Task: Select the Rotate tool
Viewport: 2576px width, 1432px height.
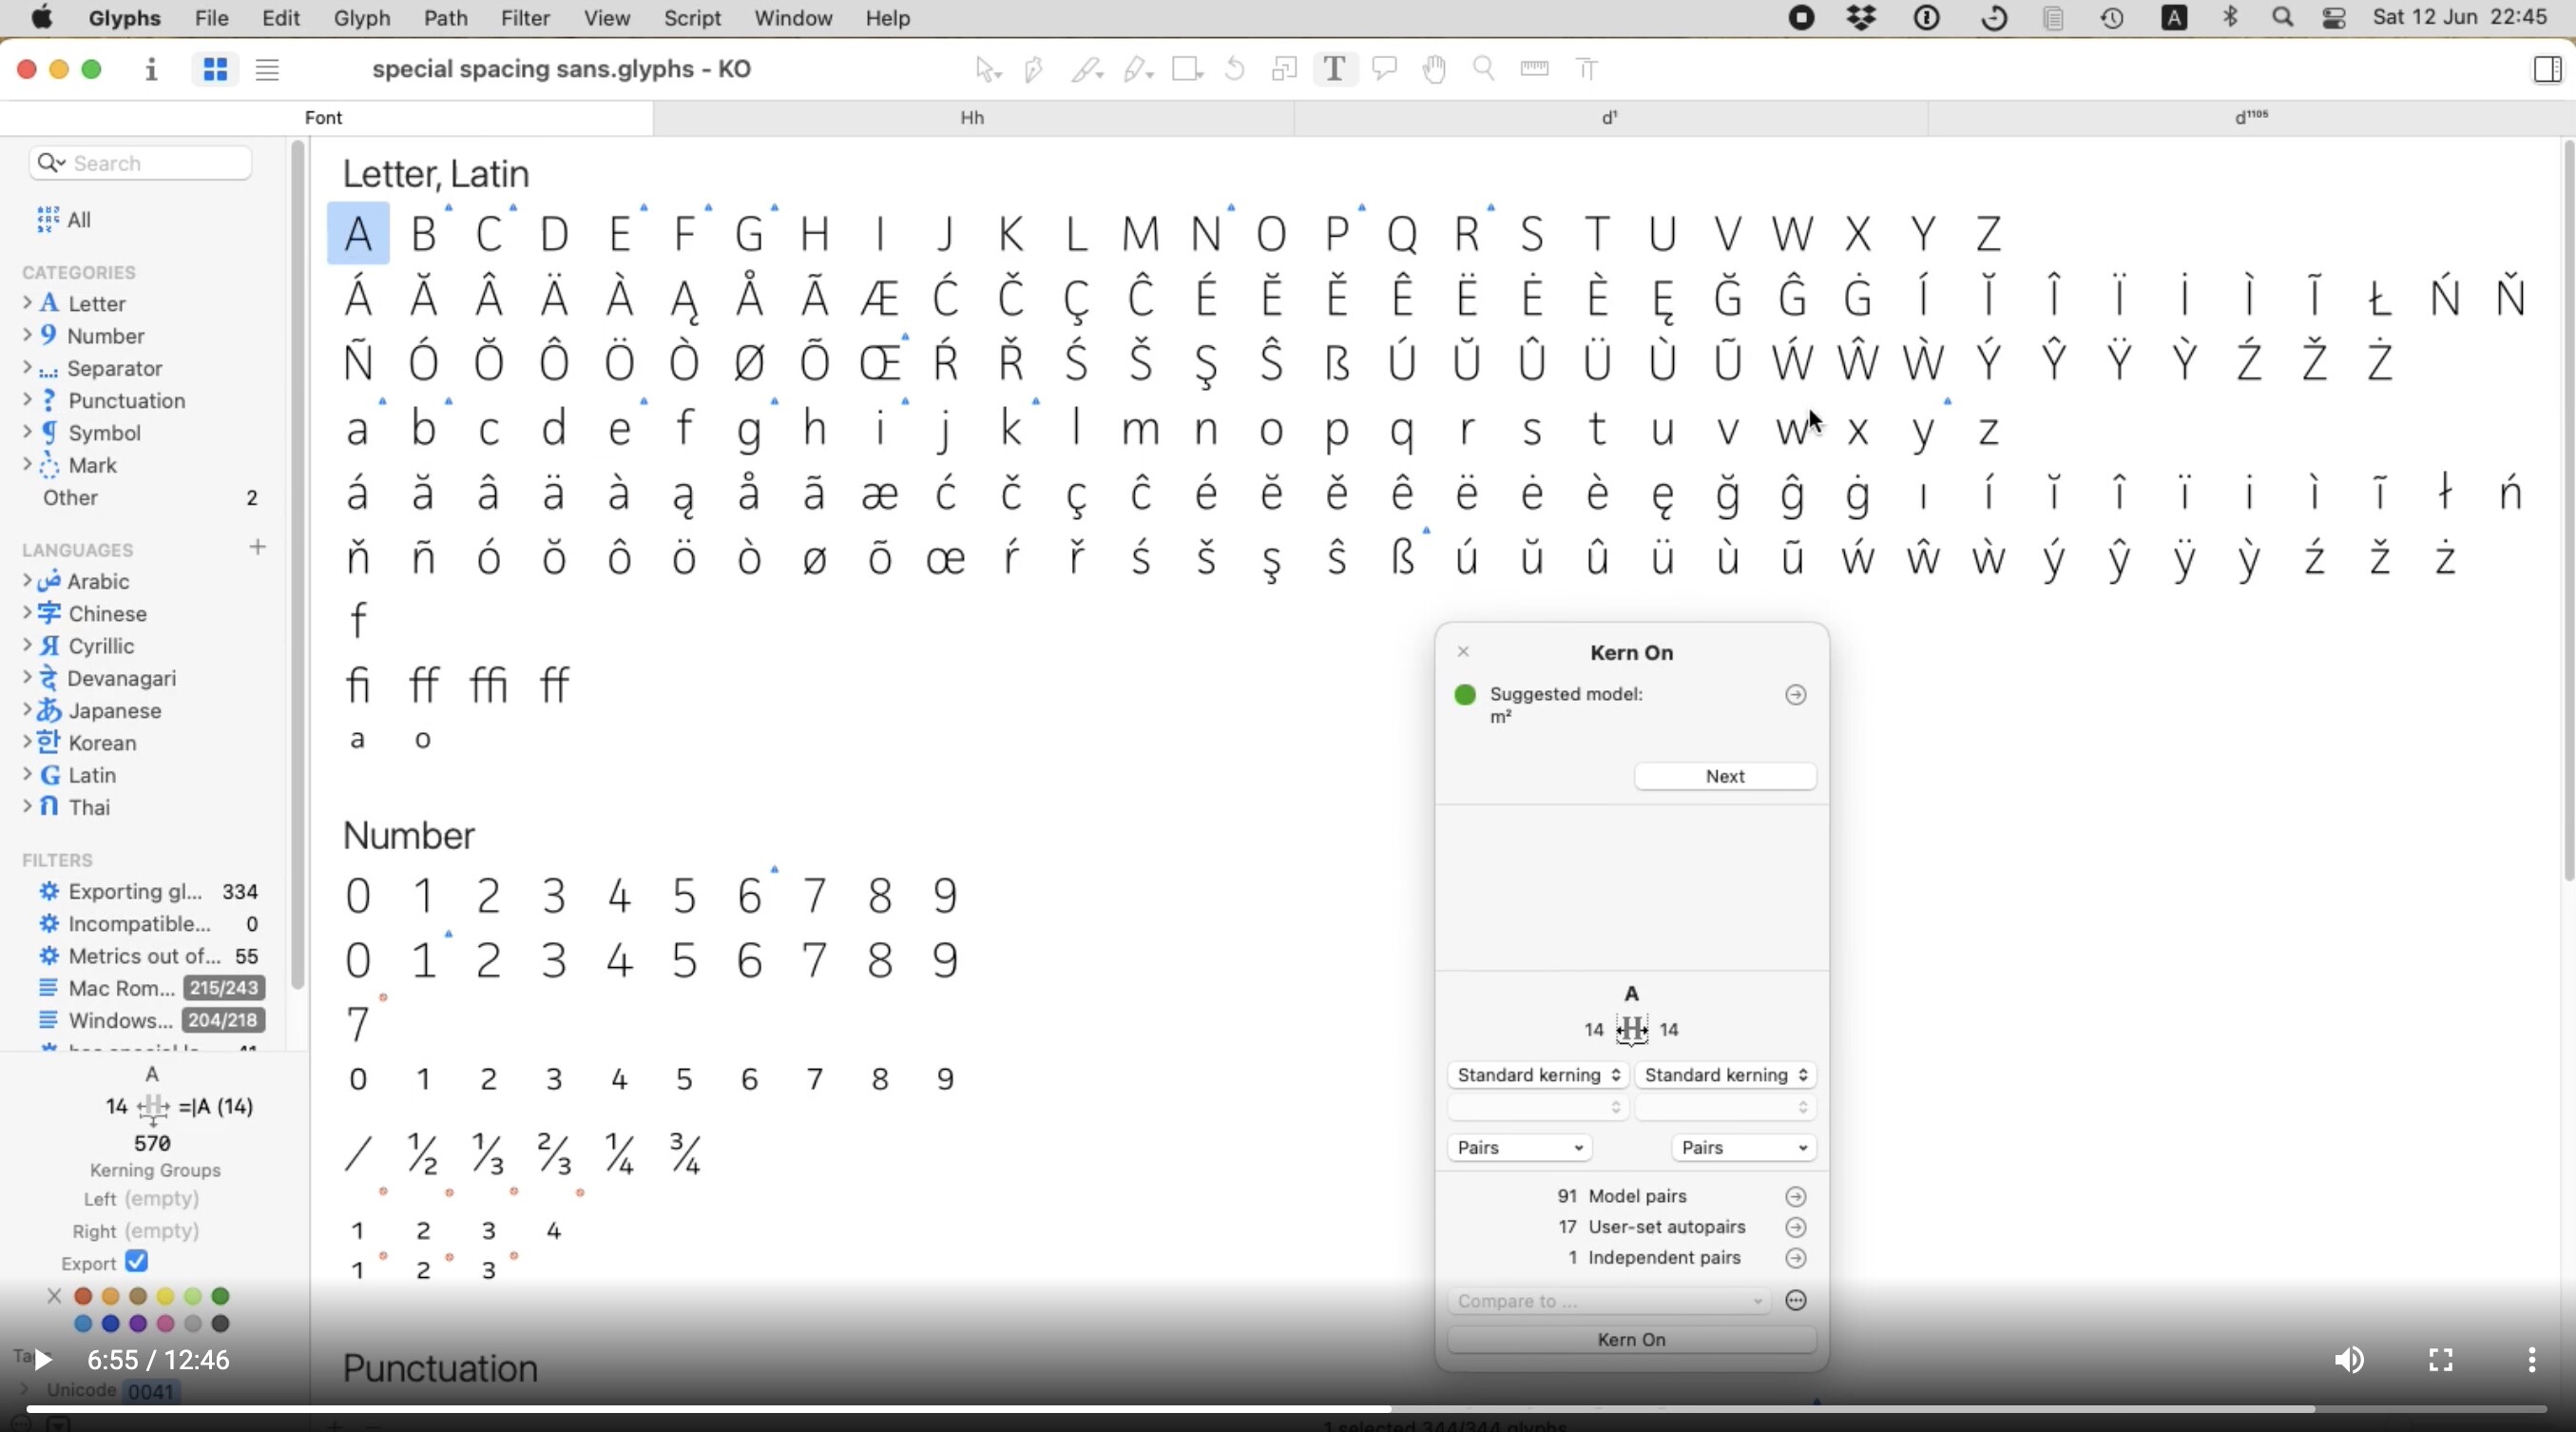Action: (x=1236, y=69)
